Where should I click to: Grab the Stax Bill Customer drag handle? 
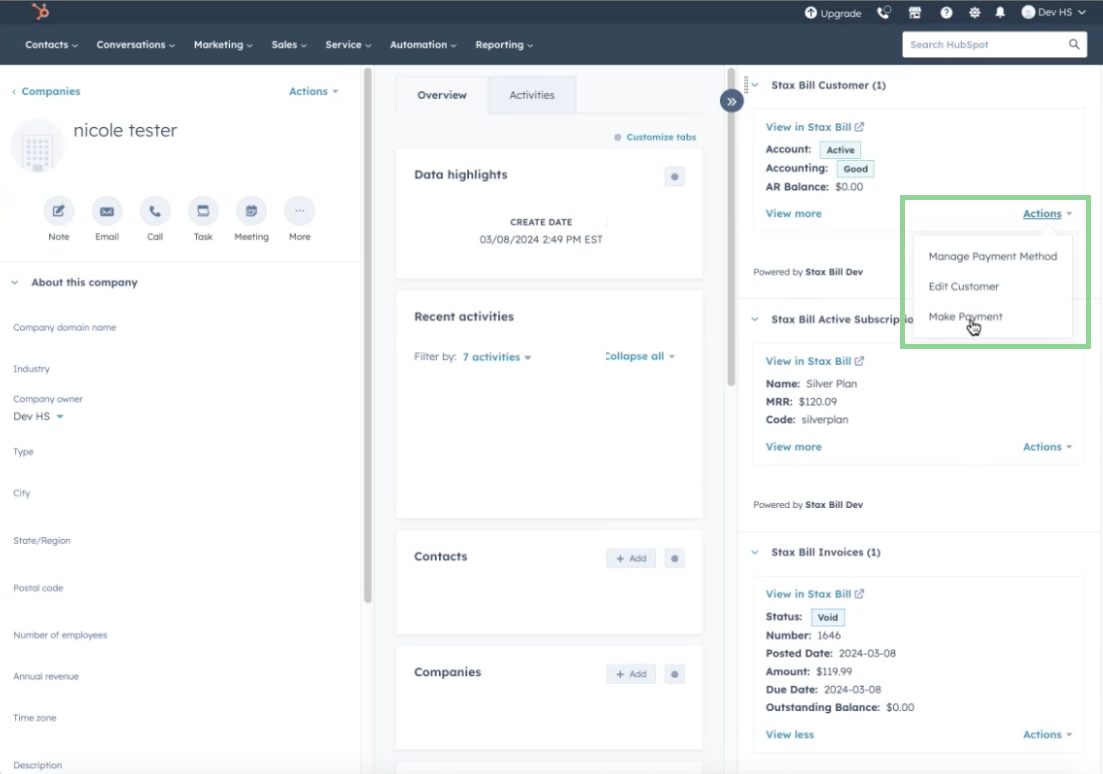[746, 85]
